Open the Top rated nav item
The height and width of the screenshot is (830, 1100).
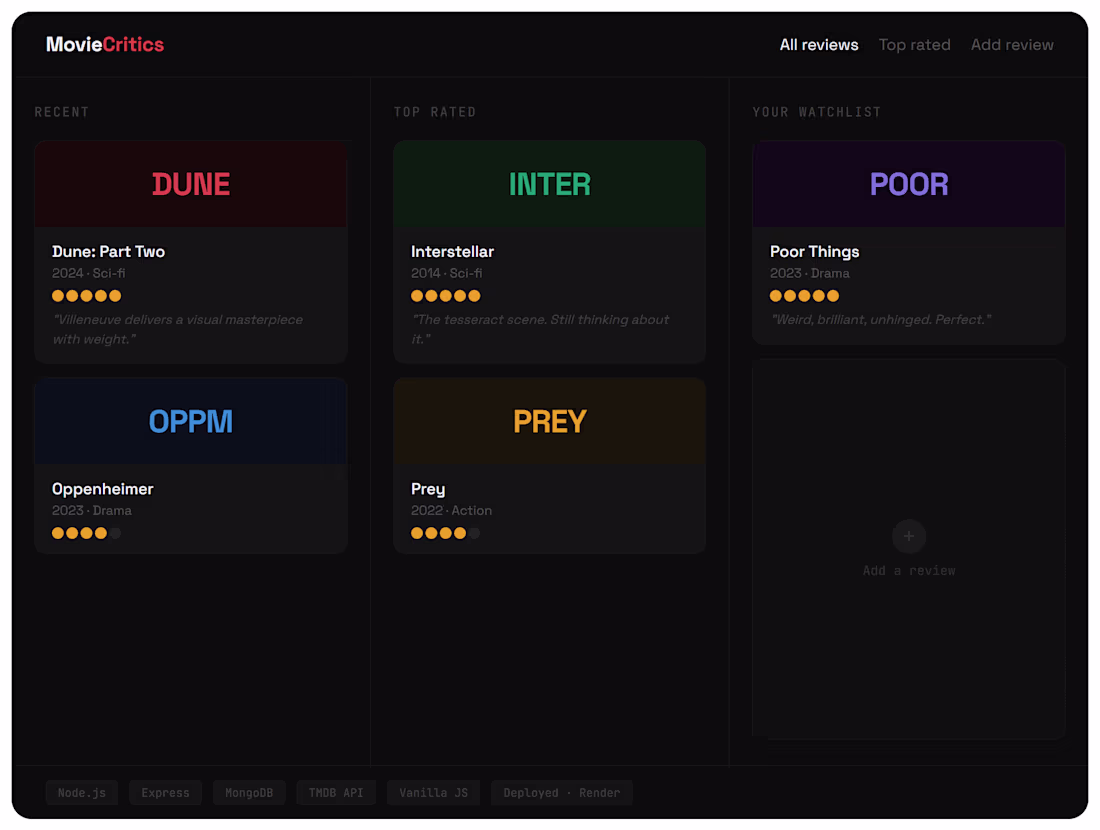[914, 45]
